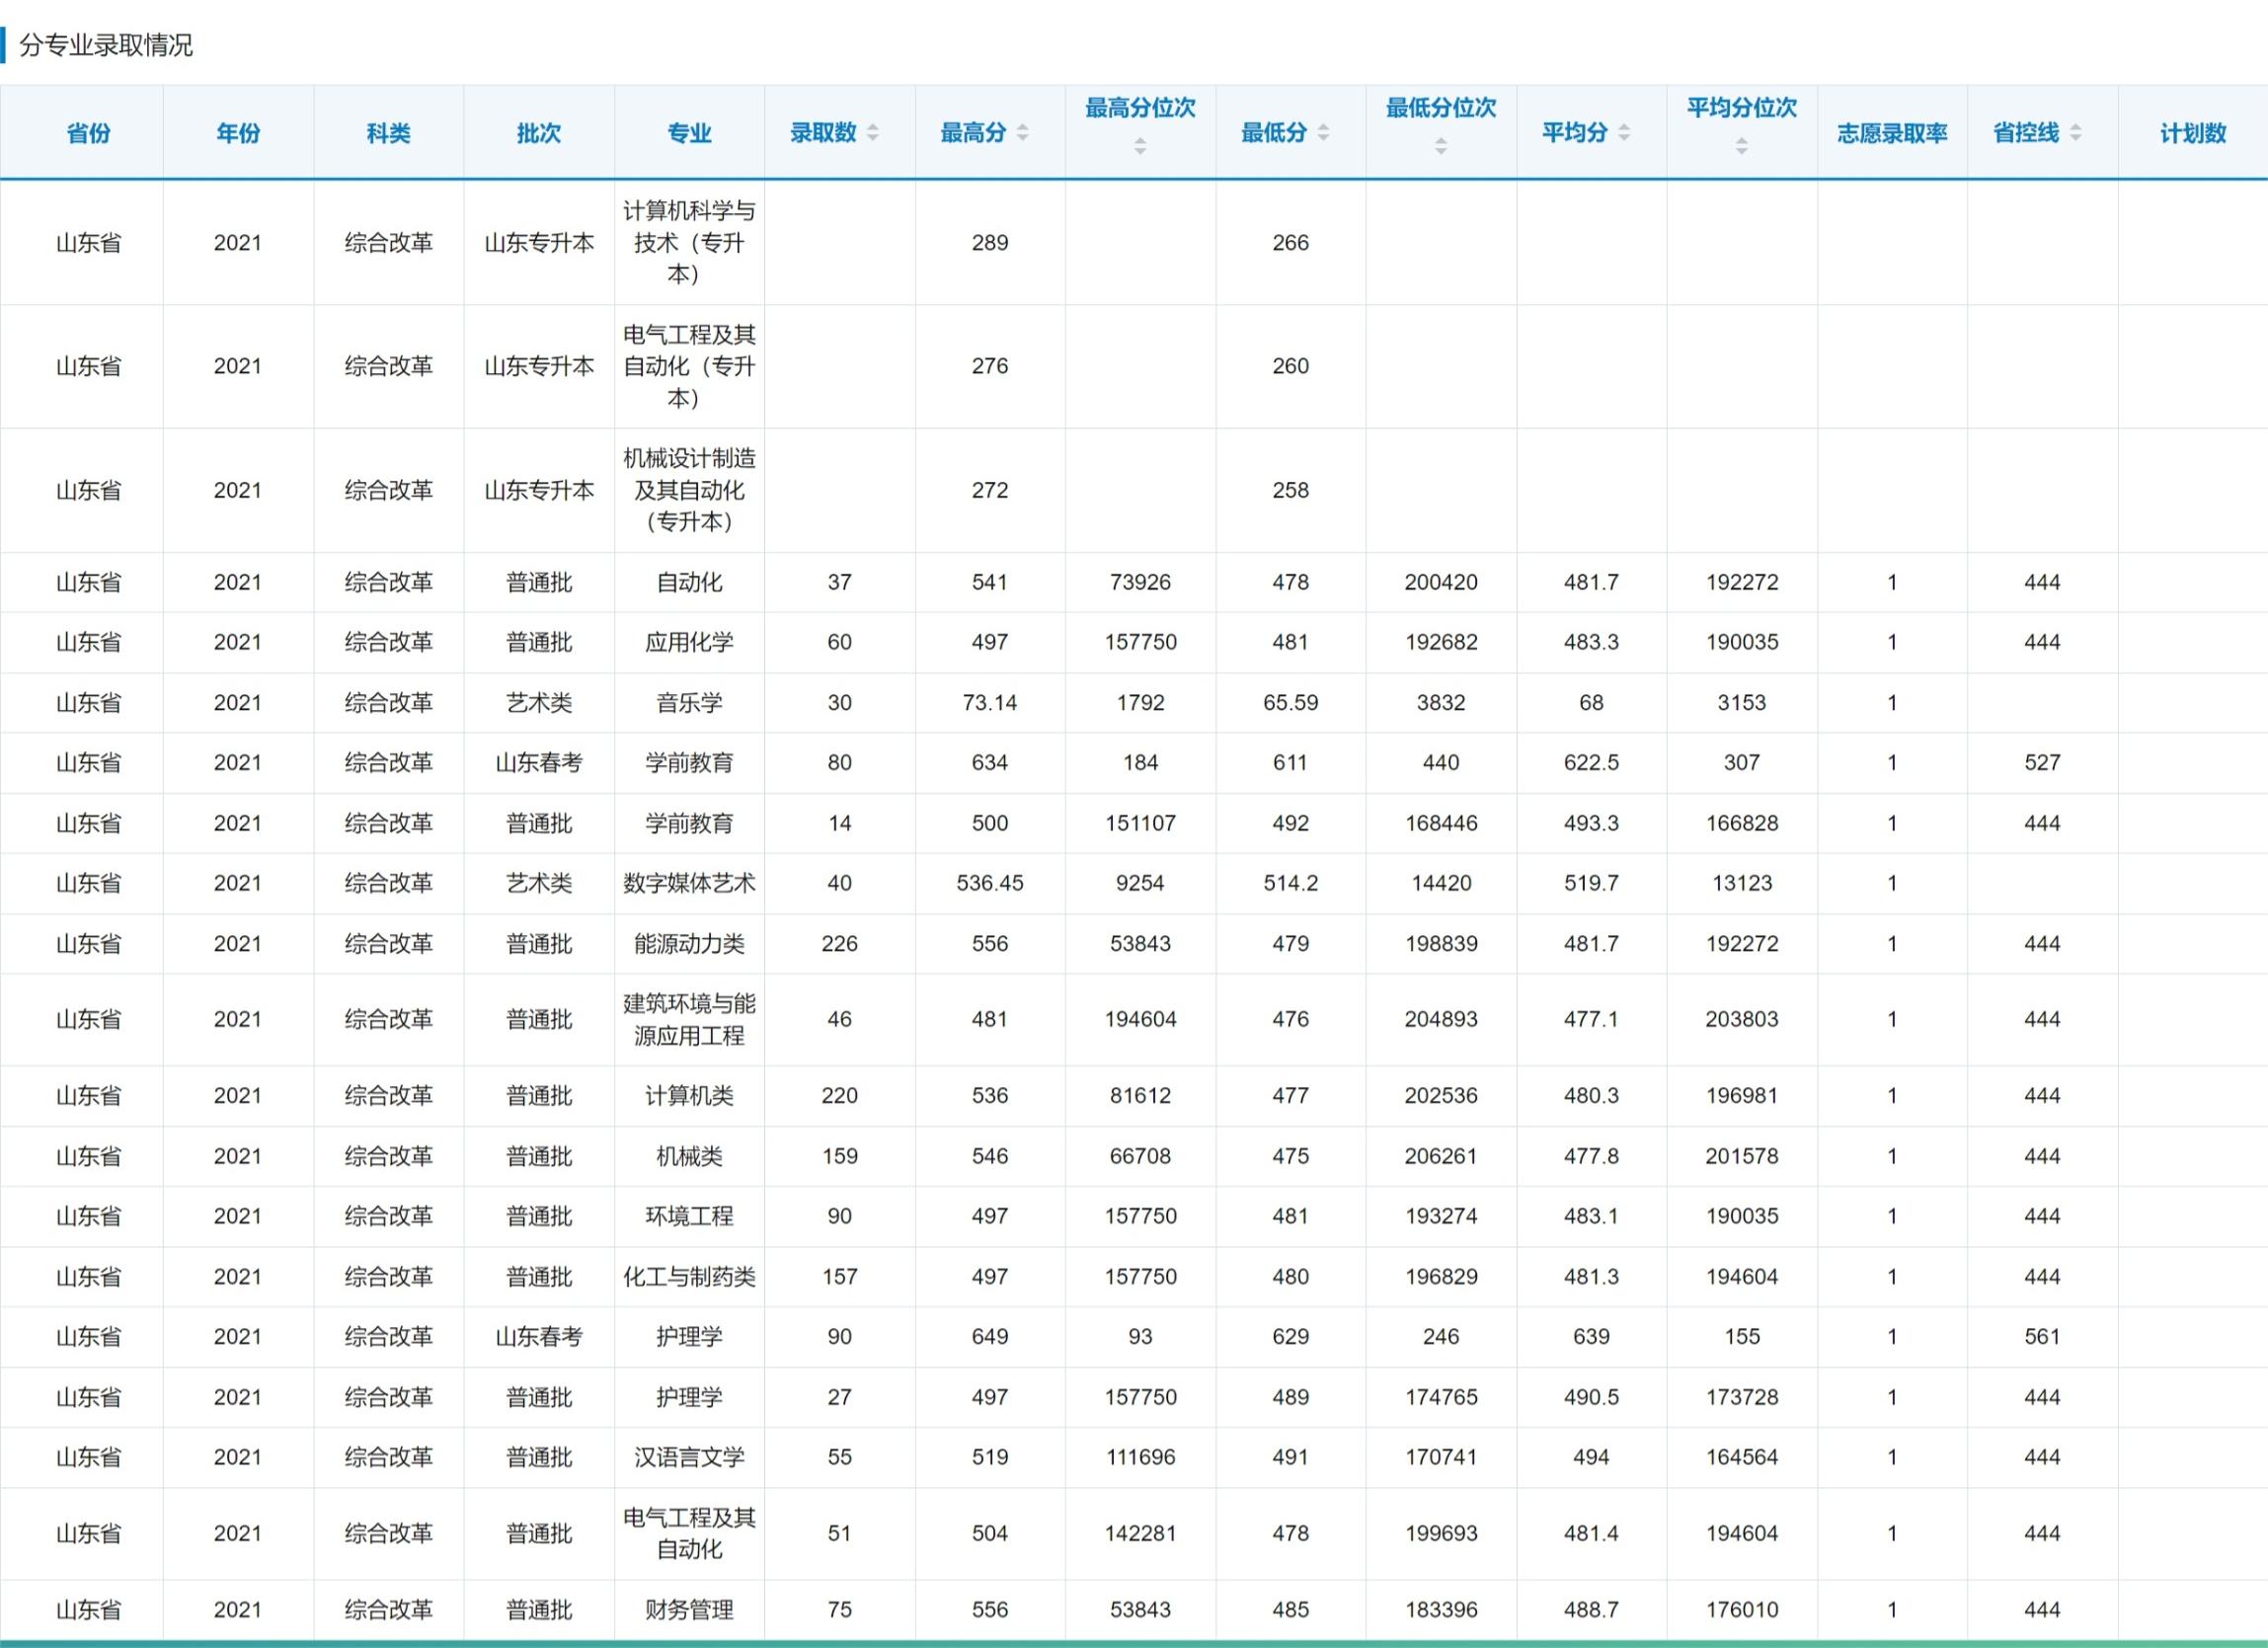Select the 自动化 row in the table
The image size is (2268, 1648).
pos(688,582)
